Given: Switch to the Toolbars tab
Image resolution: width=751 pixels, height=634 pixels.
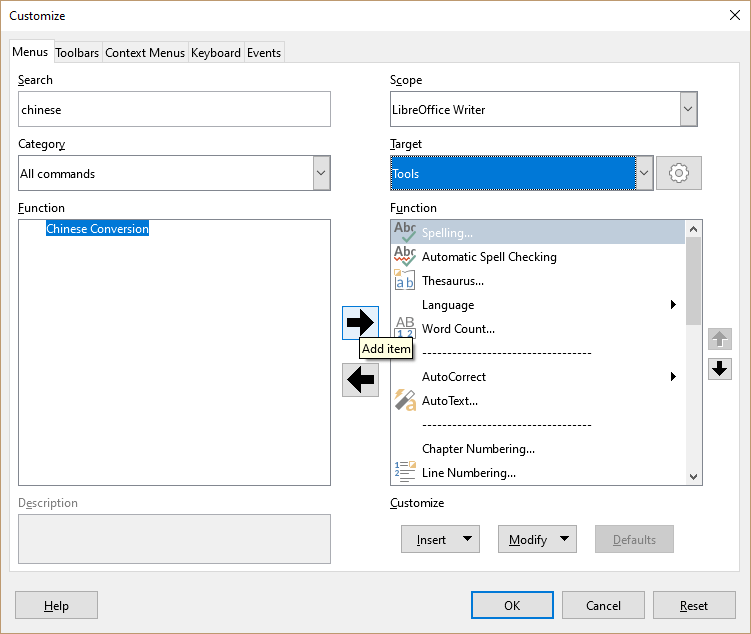Looking at the screenshot, I should (x=77, y=53).
